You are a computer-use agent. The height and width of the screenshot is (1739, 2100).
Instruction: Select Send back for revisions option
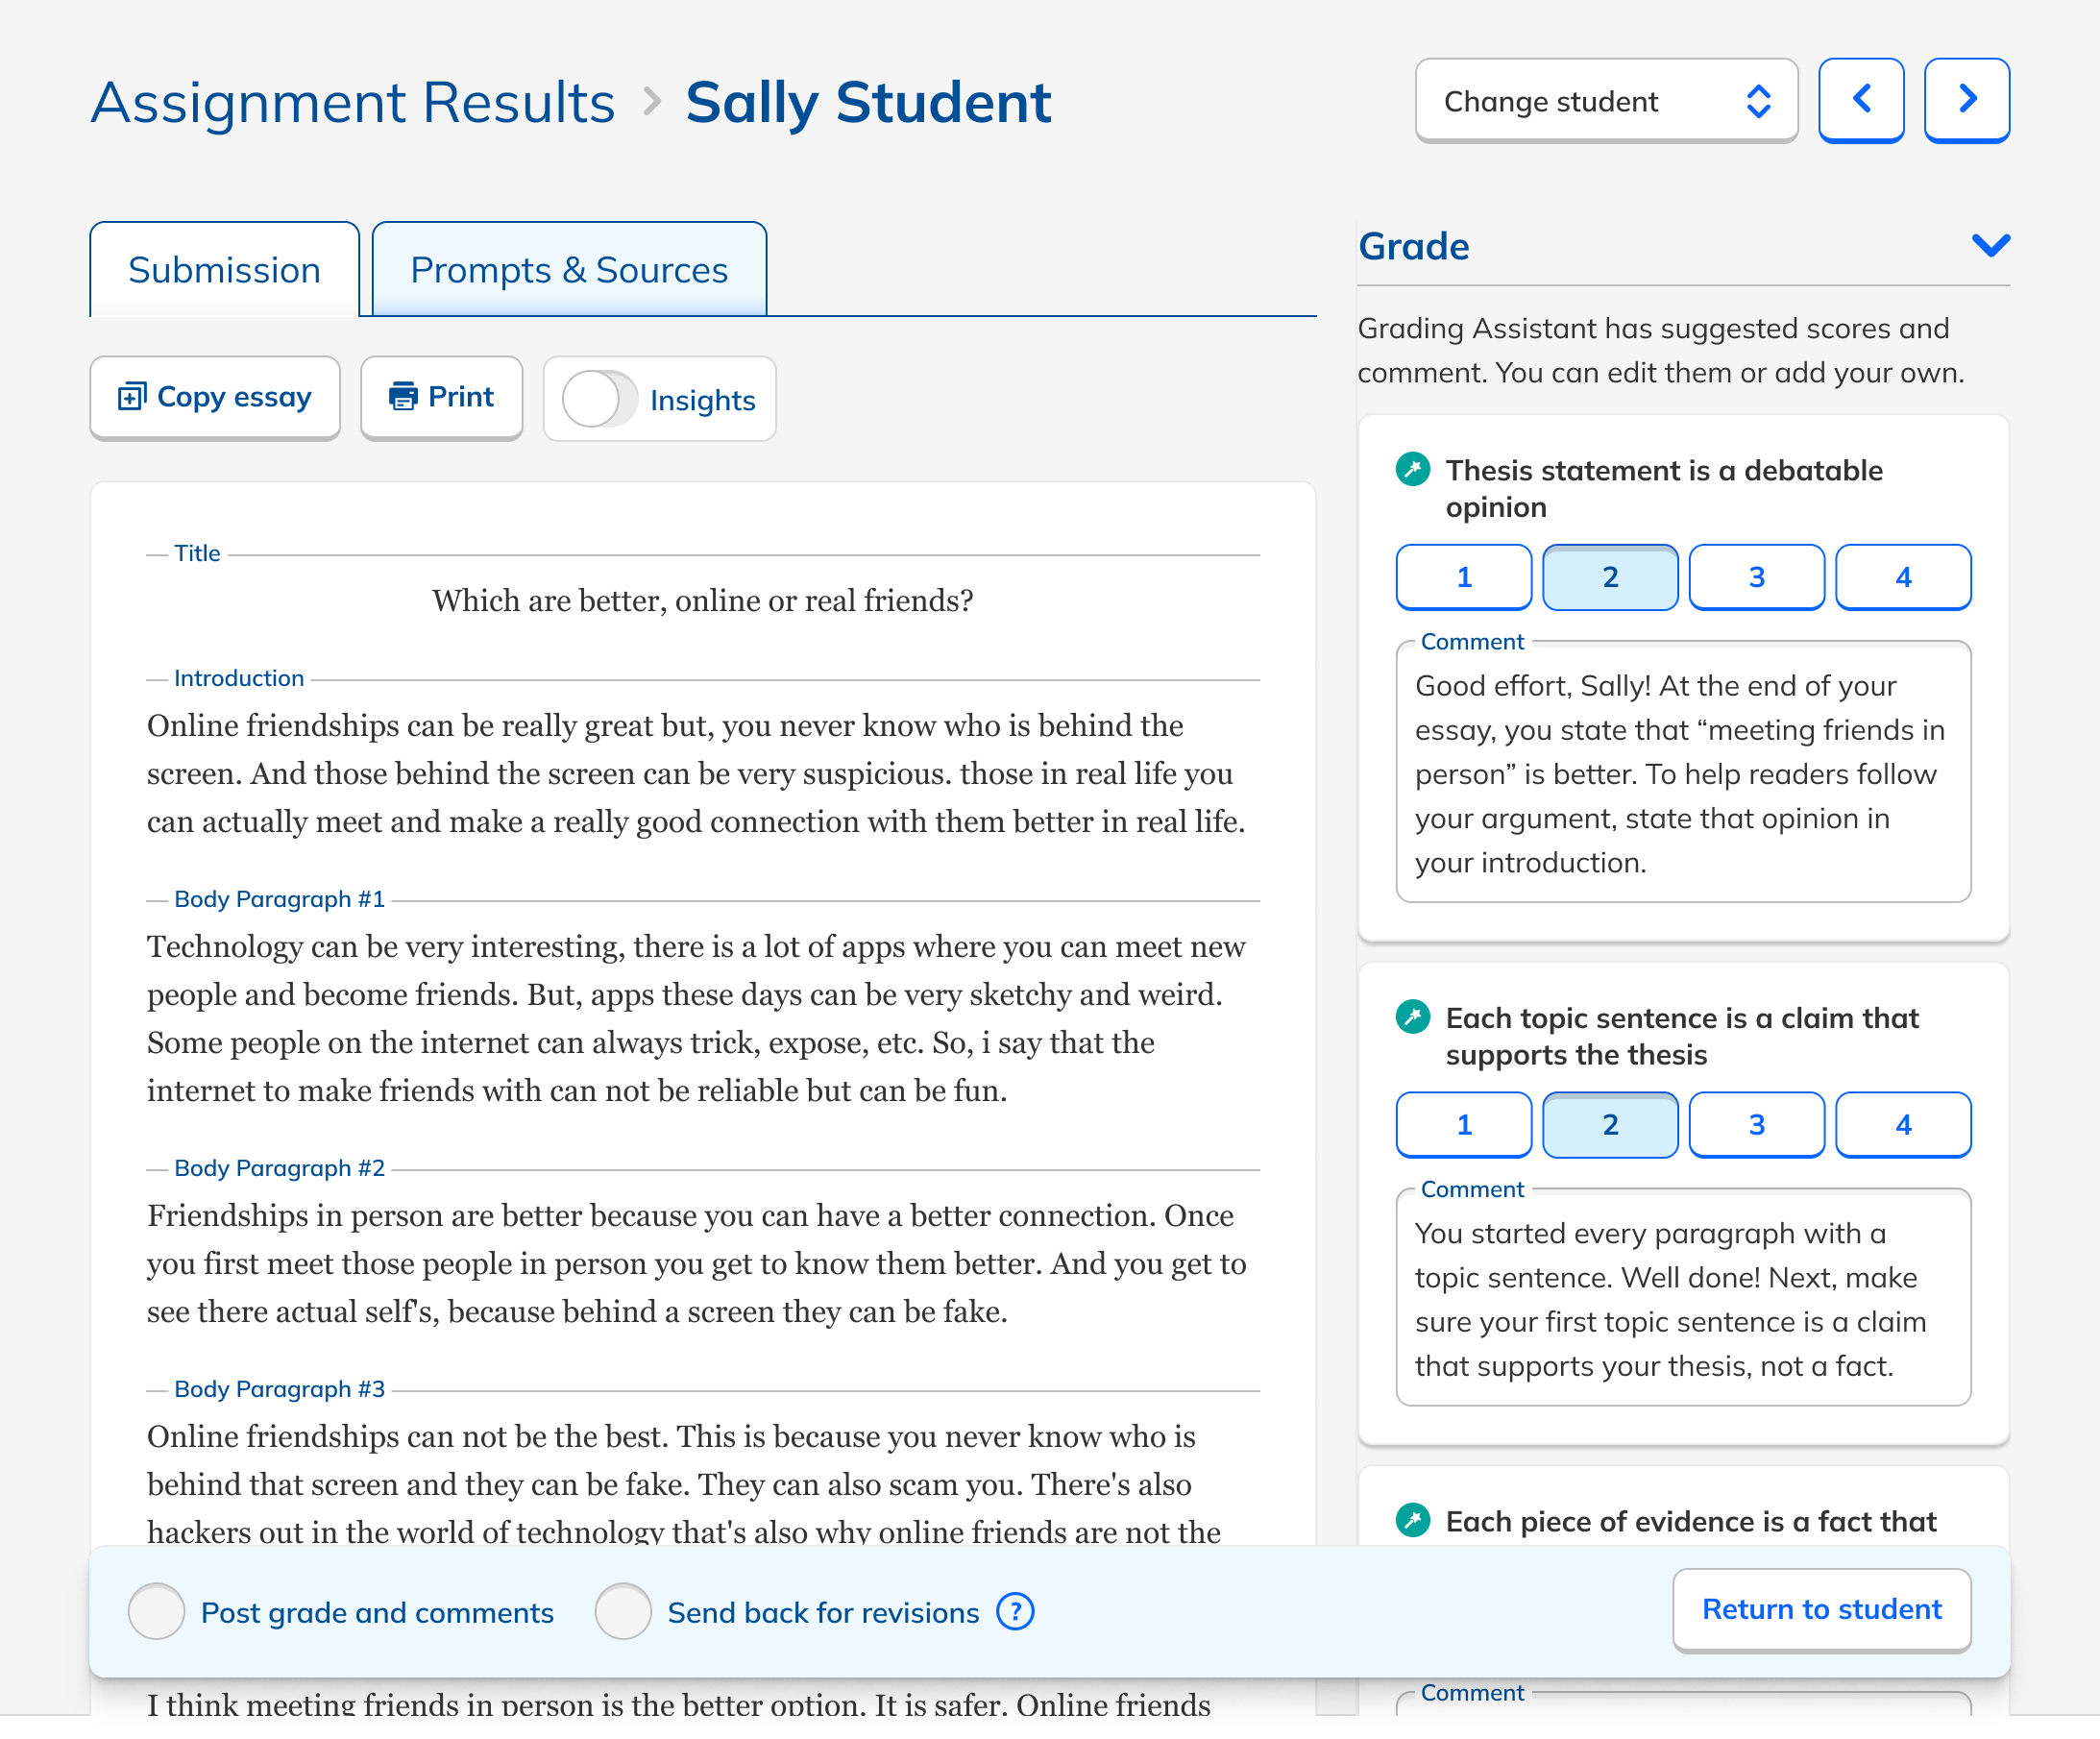pos(623,1611)
